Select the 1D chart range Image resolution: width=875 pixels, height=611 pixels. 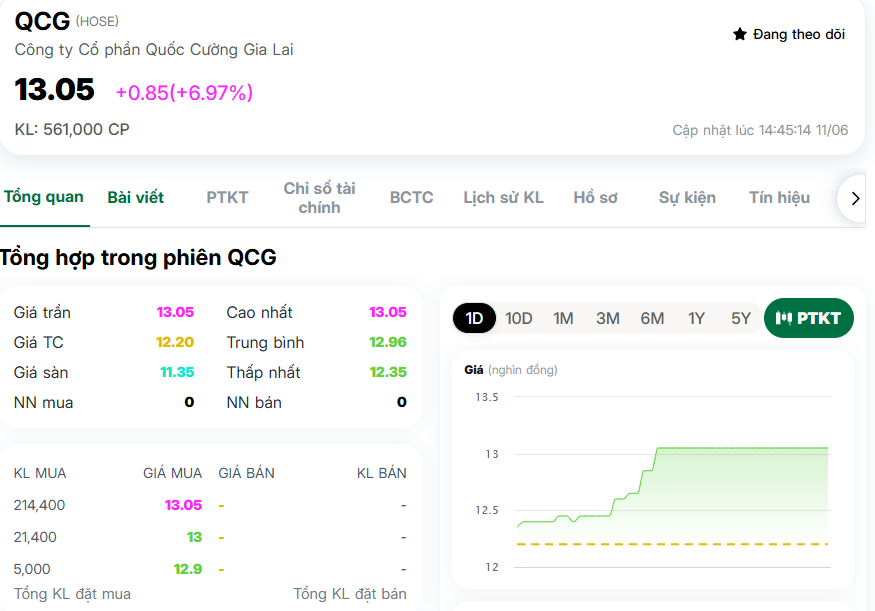pos(474,318)
